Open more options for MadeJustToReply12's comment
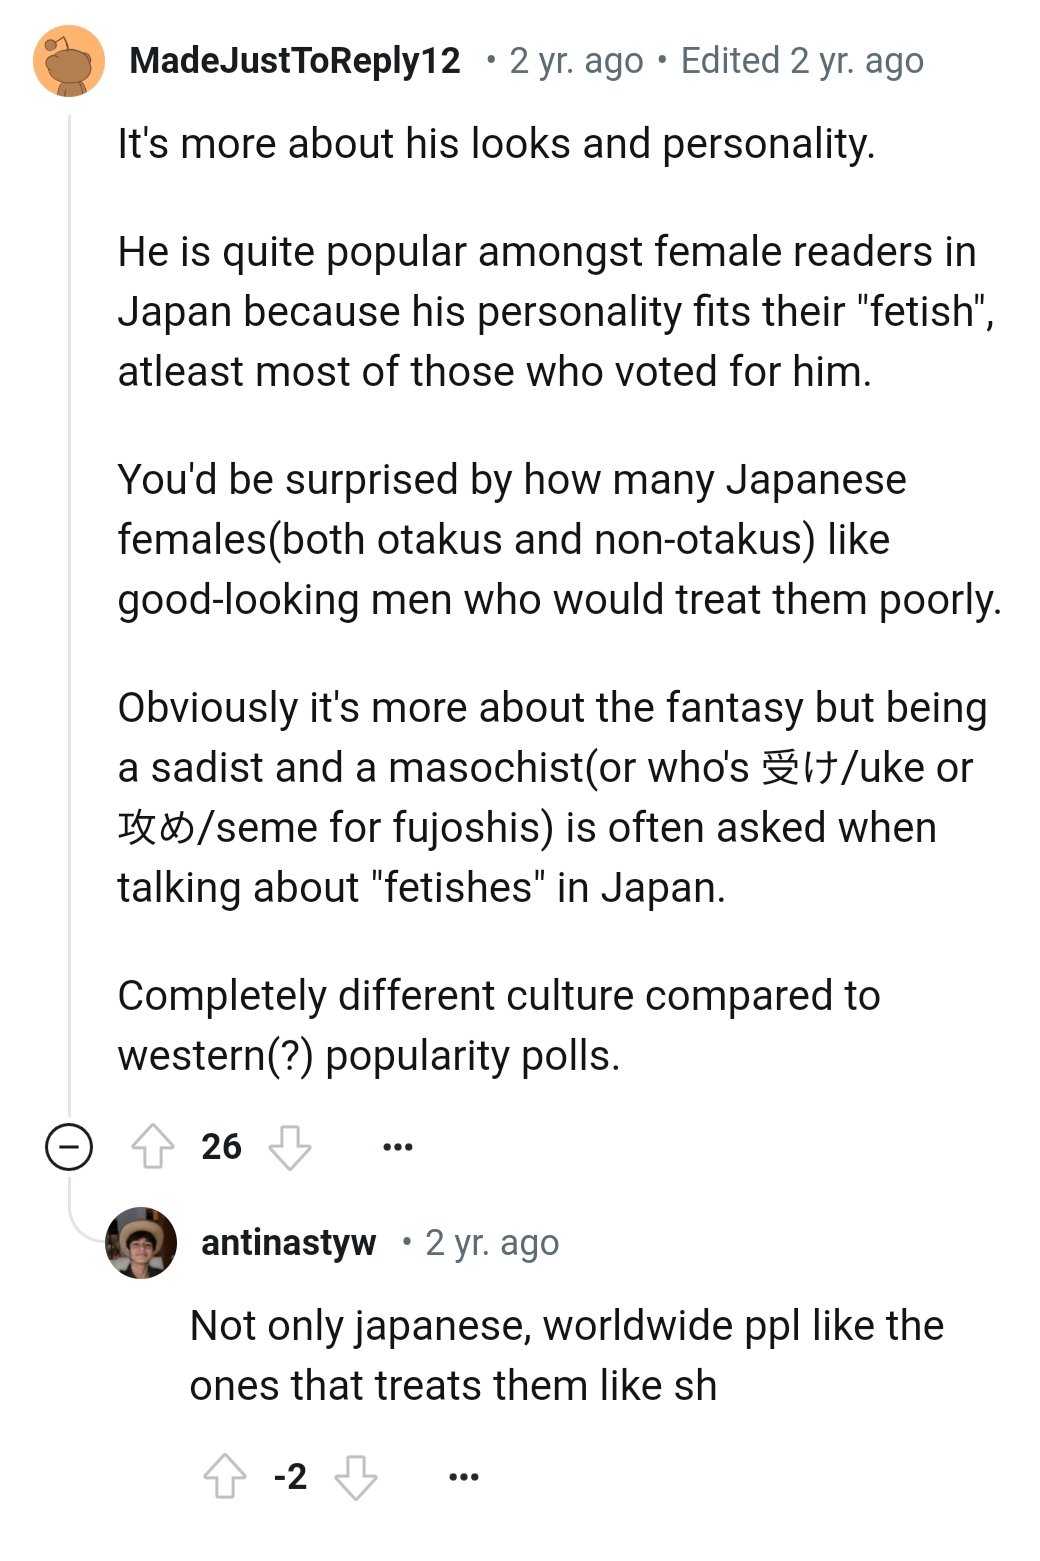This screenshot has height=1561, width=1040. [x=398, y=1147]
